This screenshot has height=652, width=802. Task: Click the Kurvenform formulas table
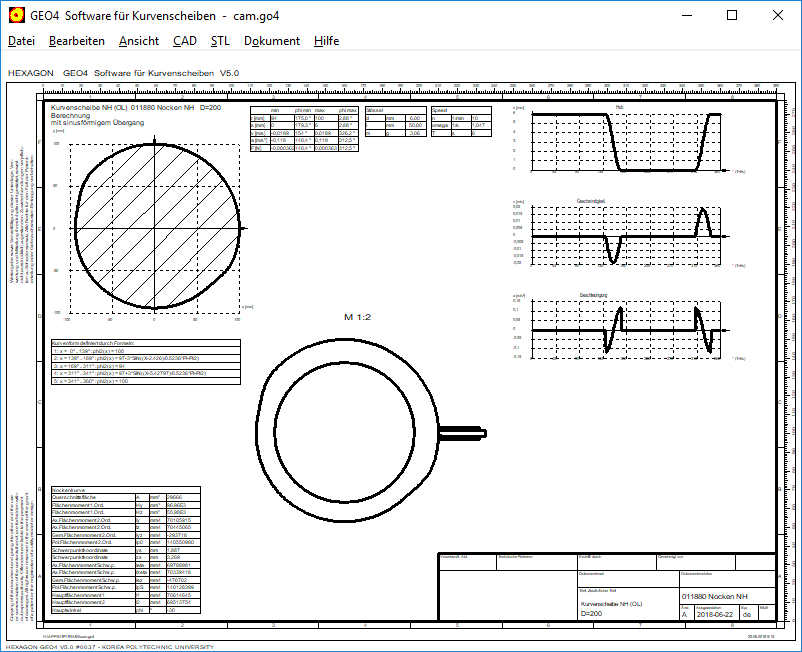145,363
